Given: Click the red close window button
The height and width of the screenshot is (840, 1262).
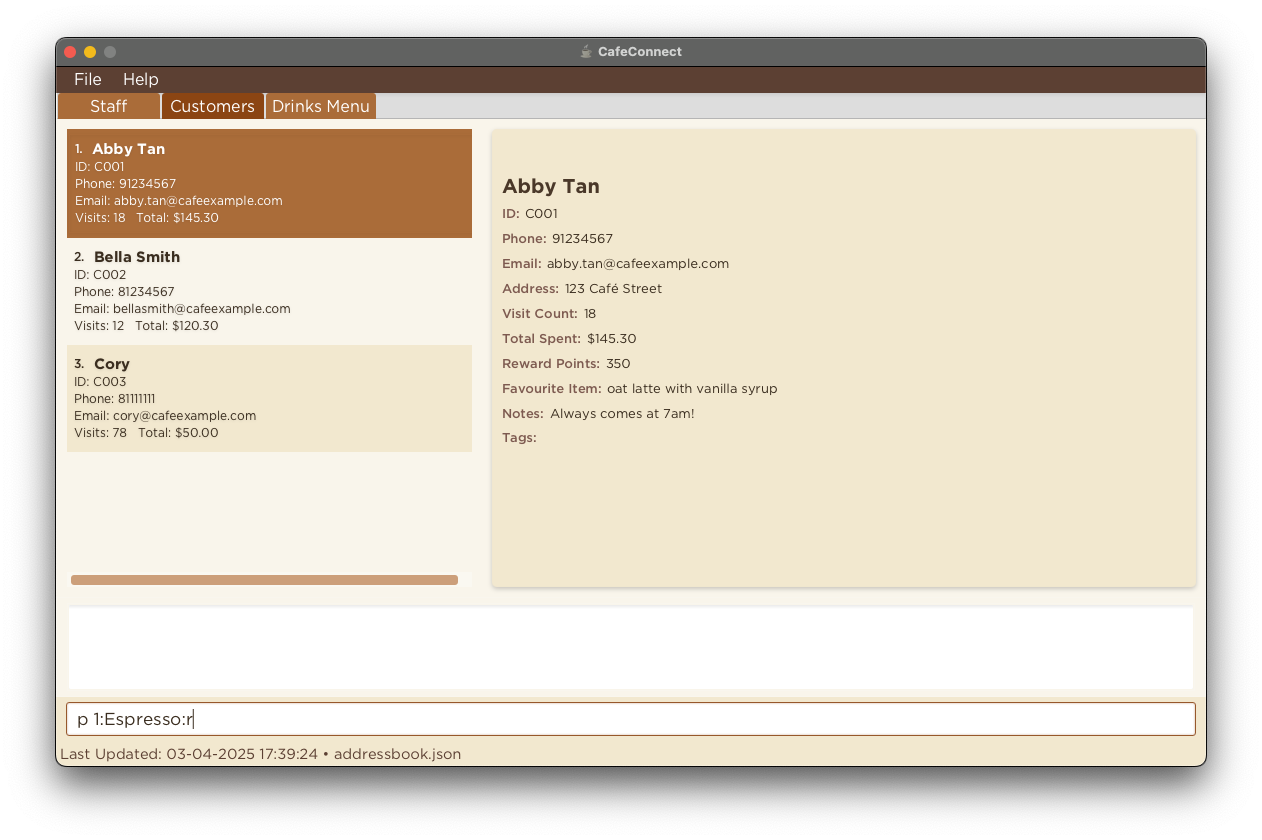Looking at the screenshot, I should pyautogui.click(x=70, y=52).
